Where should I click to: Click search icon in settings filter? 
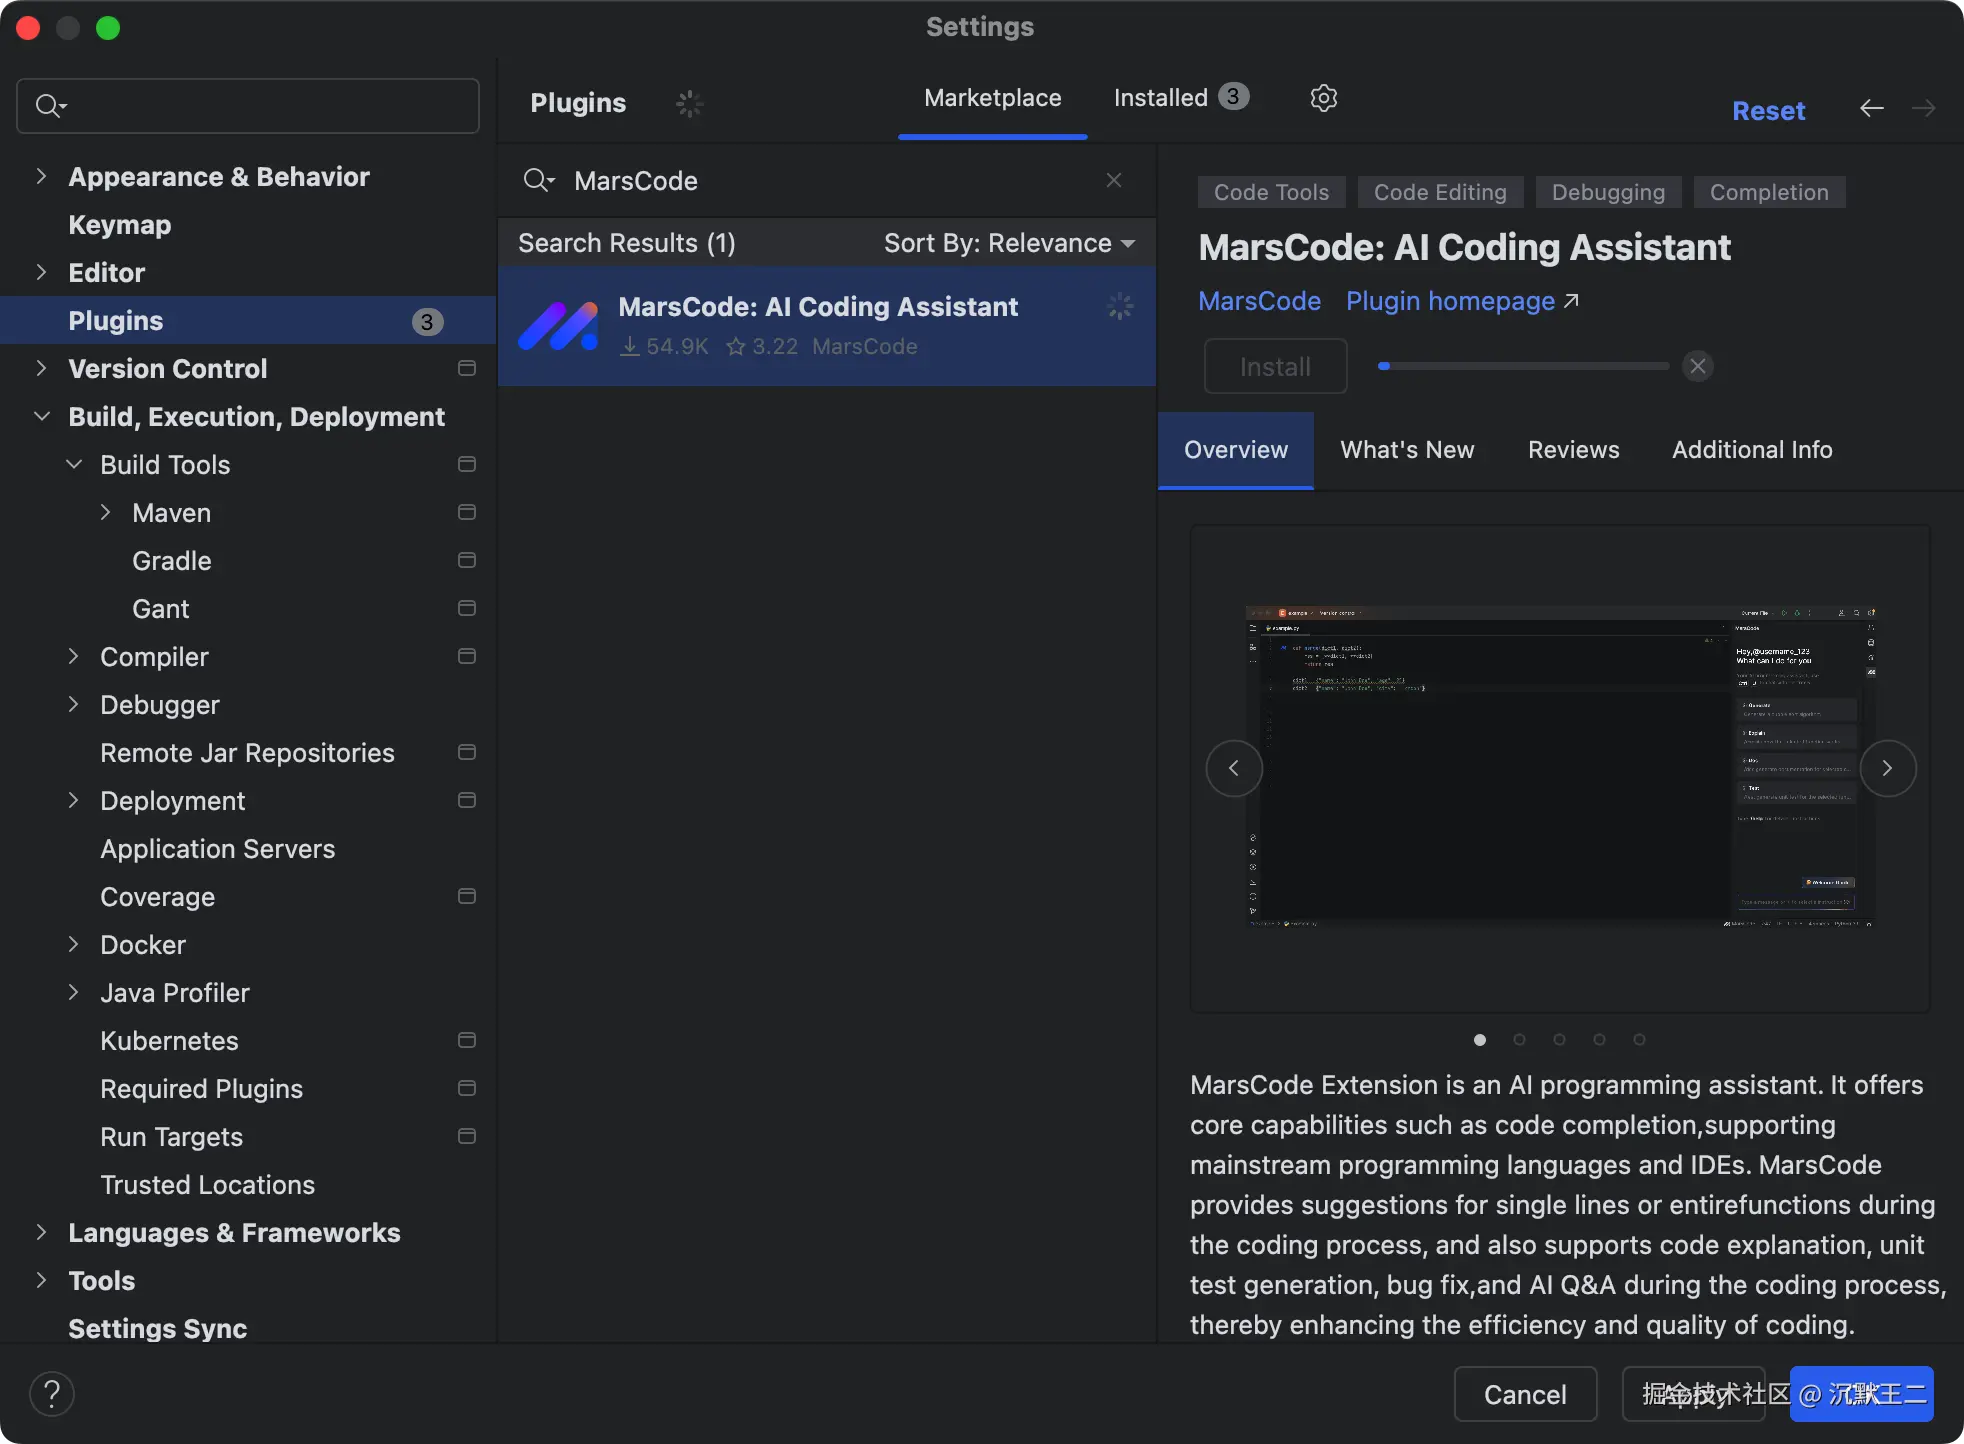click(48, 106)
